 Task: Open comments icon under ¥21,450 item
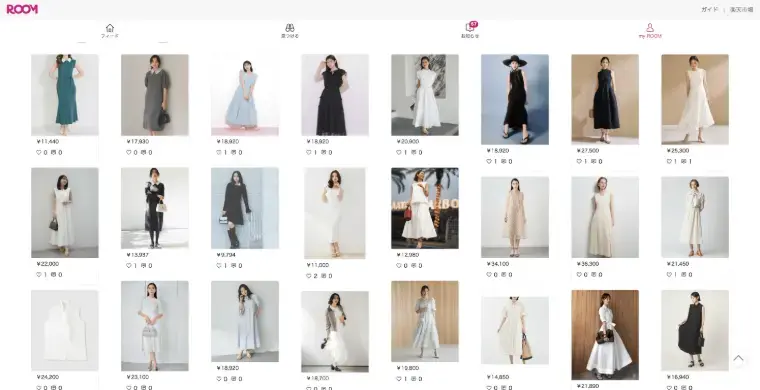(684, 274)
